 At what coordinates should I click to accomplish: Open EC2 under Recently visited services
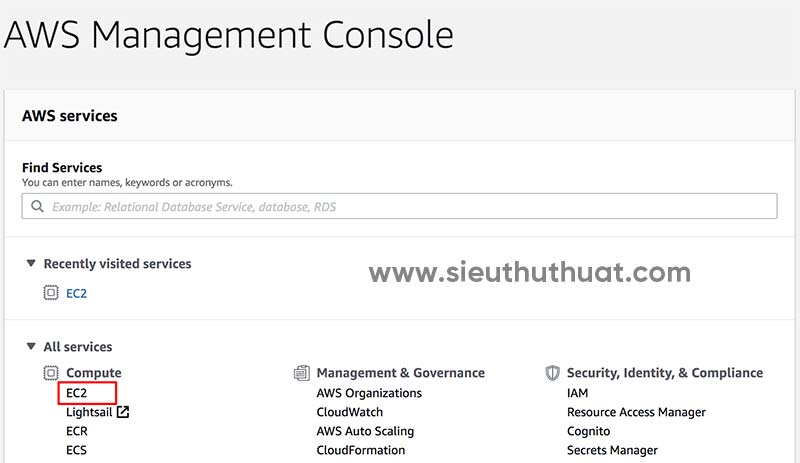coord(77,294)
